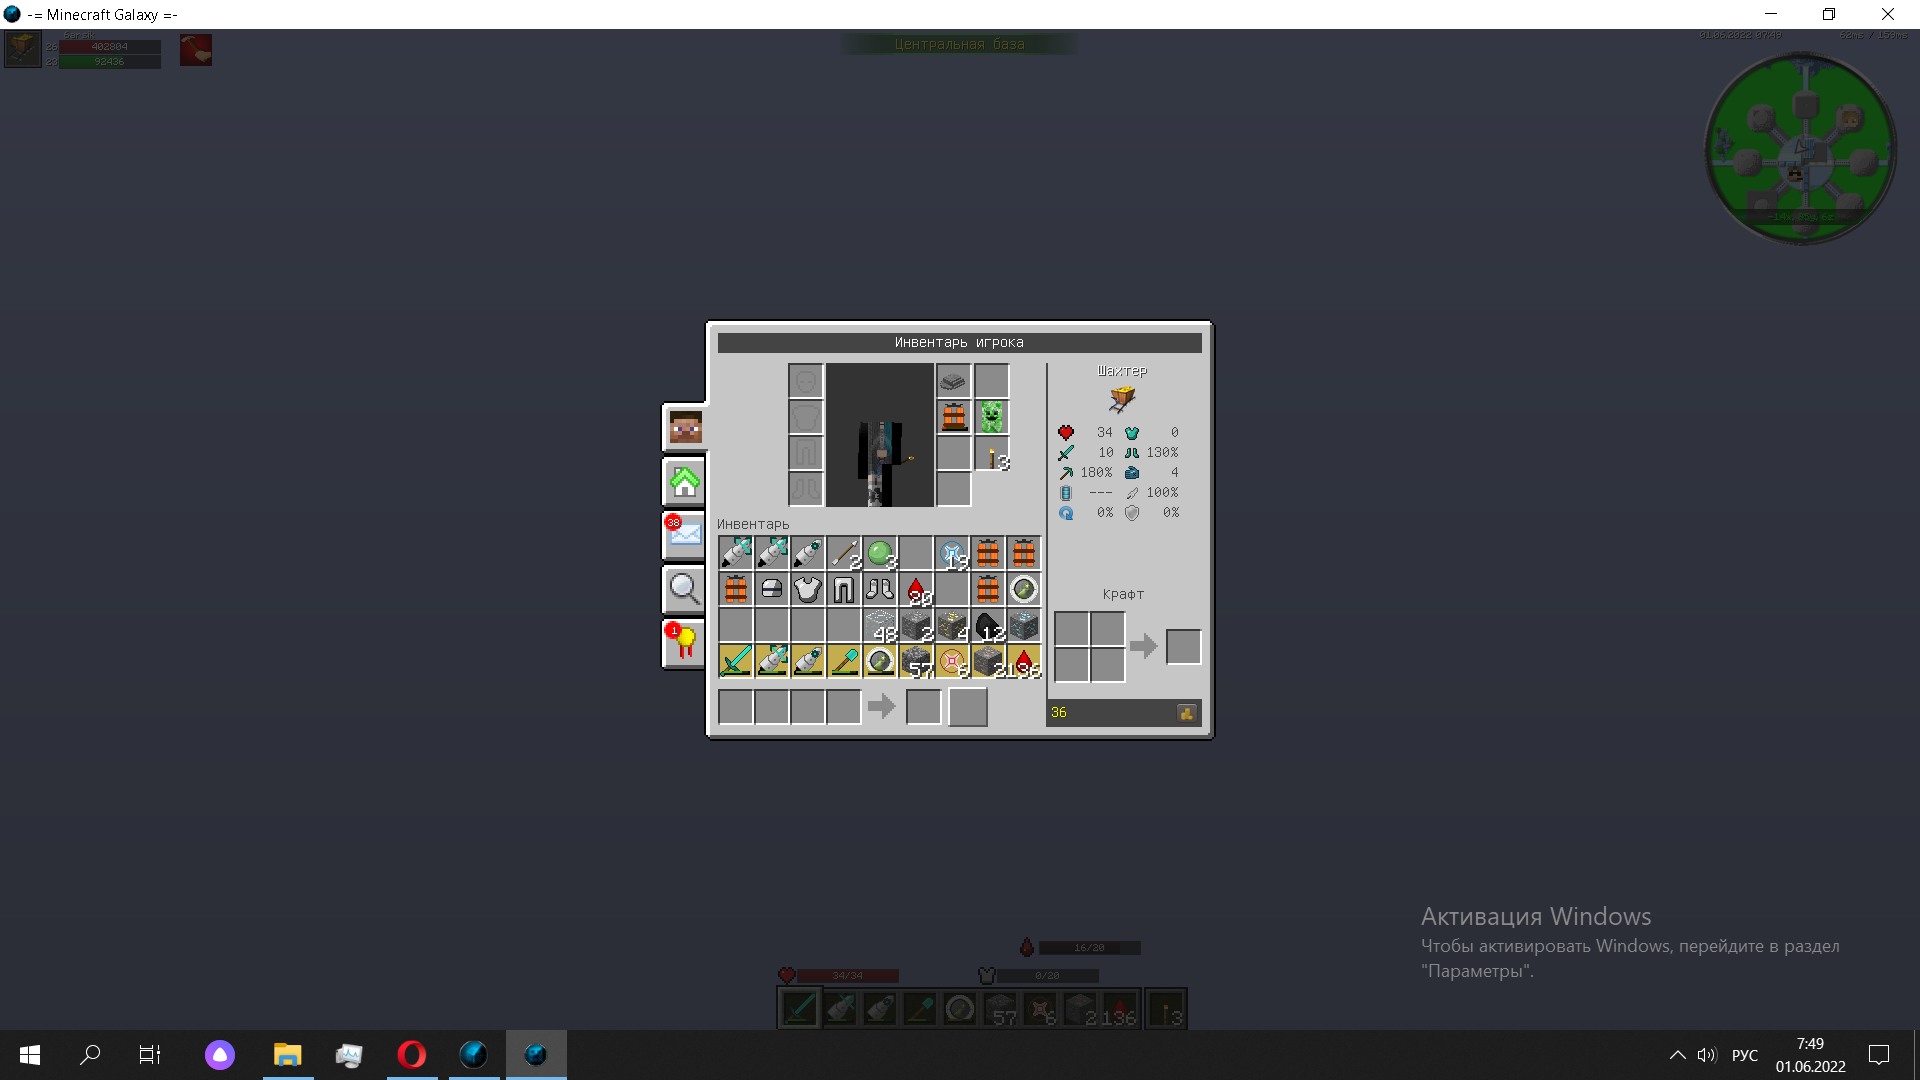Select the TNT next to the creeper head
The image size is (1920, 1080).
pos(954,417)
